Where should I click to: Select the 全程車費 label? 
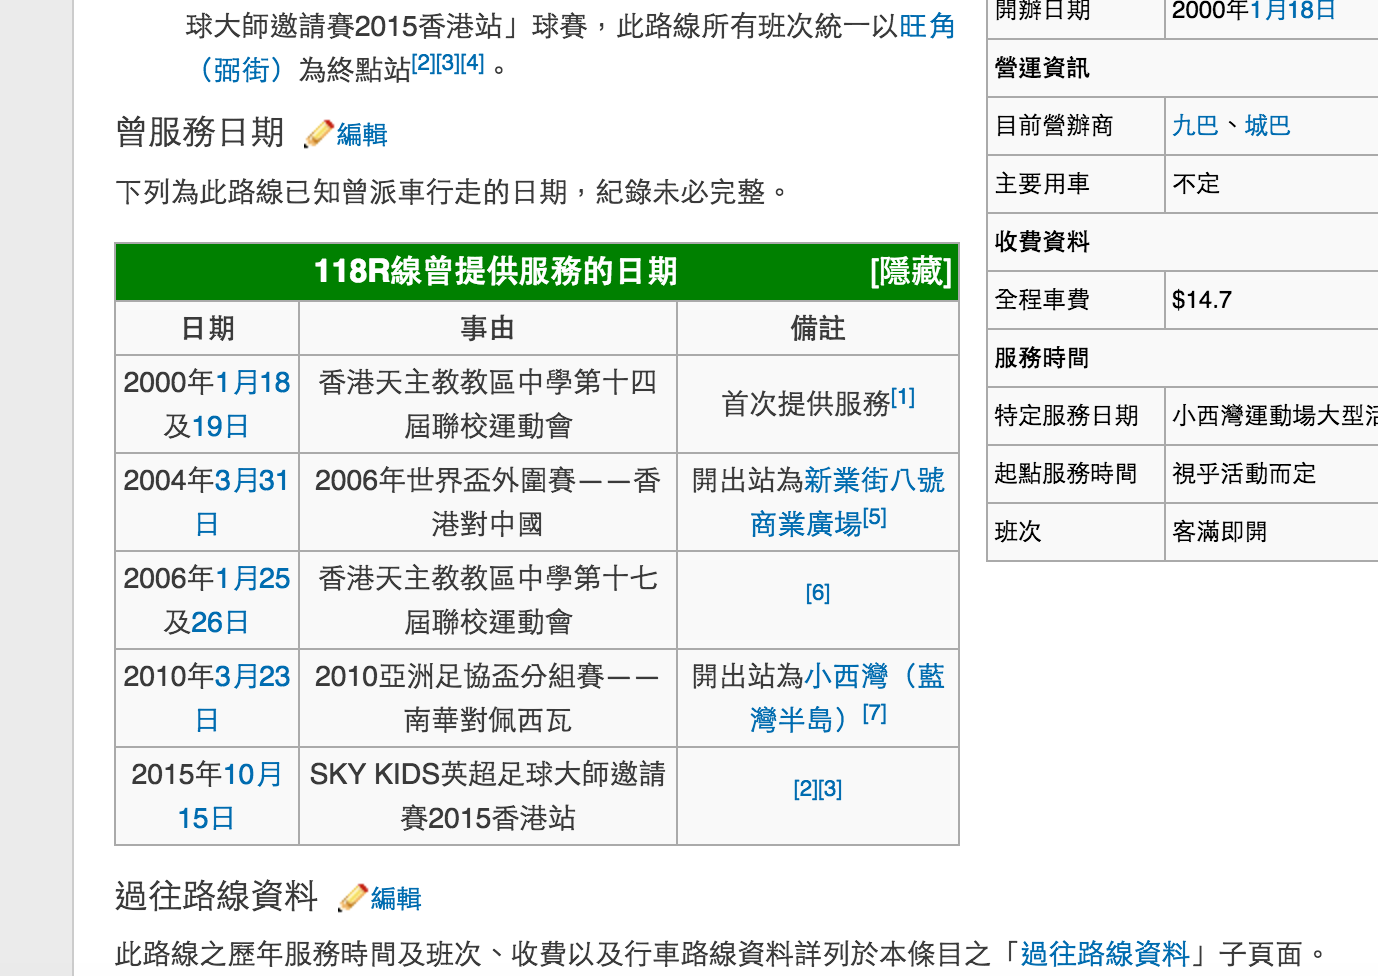tap(1042, 300)
